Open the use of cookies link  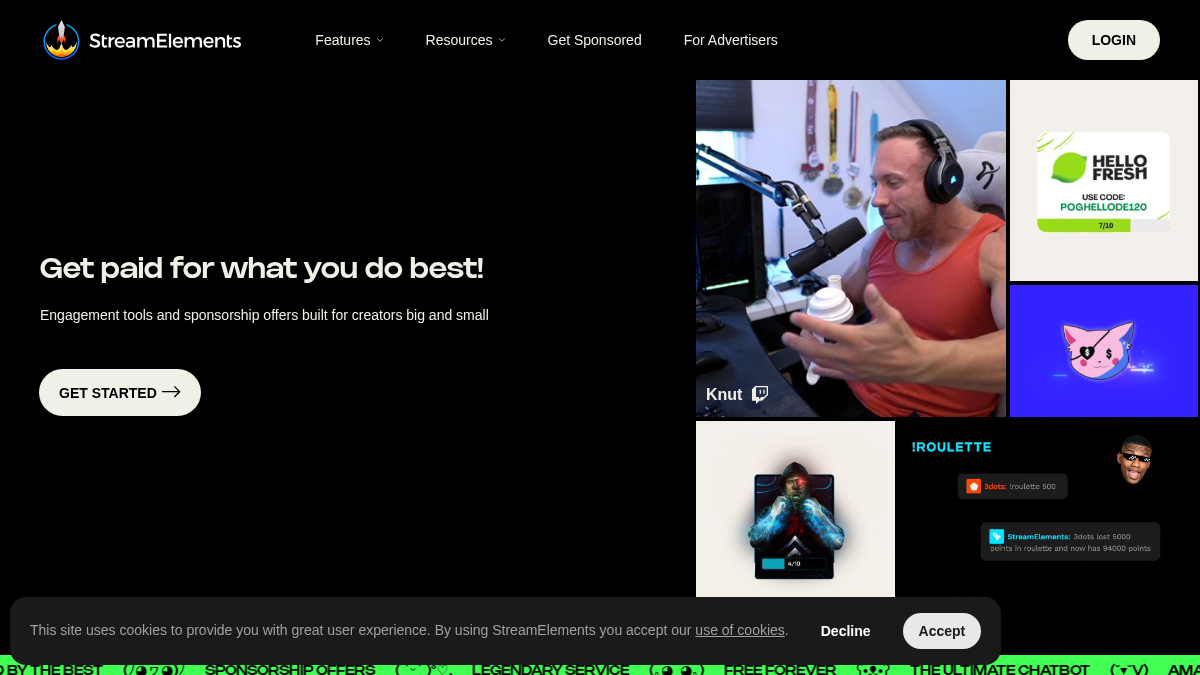(740, 630)
